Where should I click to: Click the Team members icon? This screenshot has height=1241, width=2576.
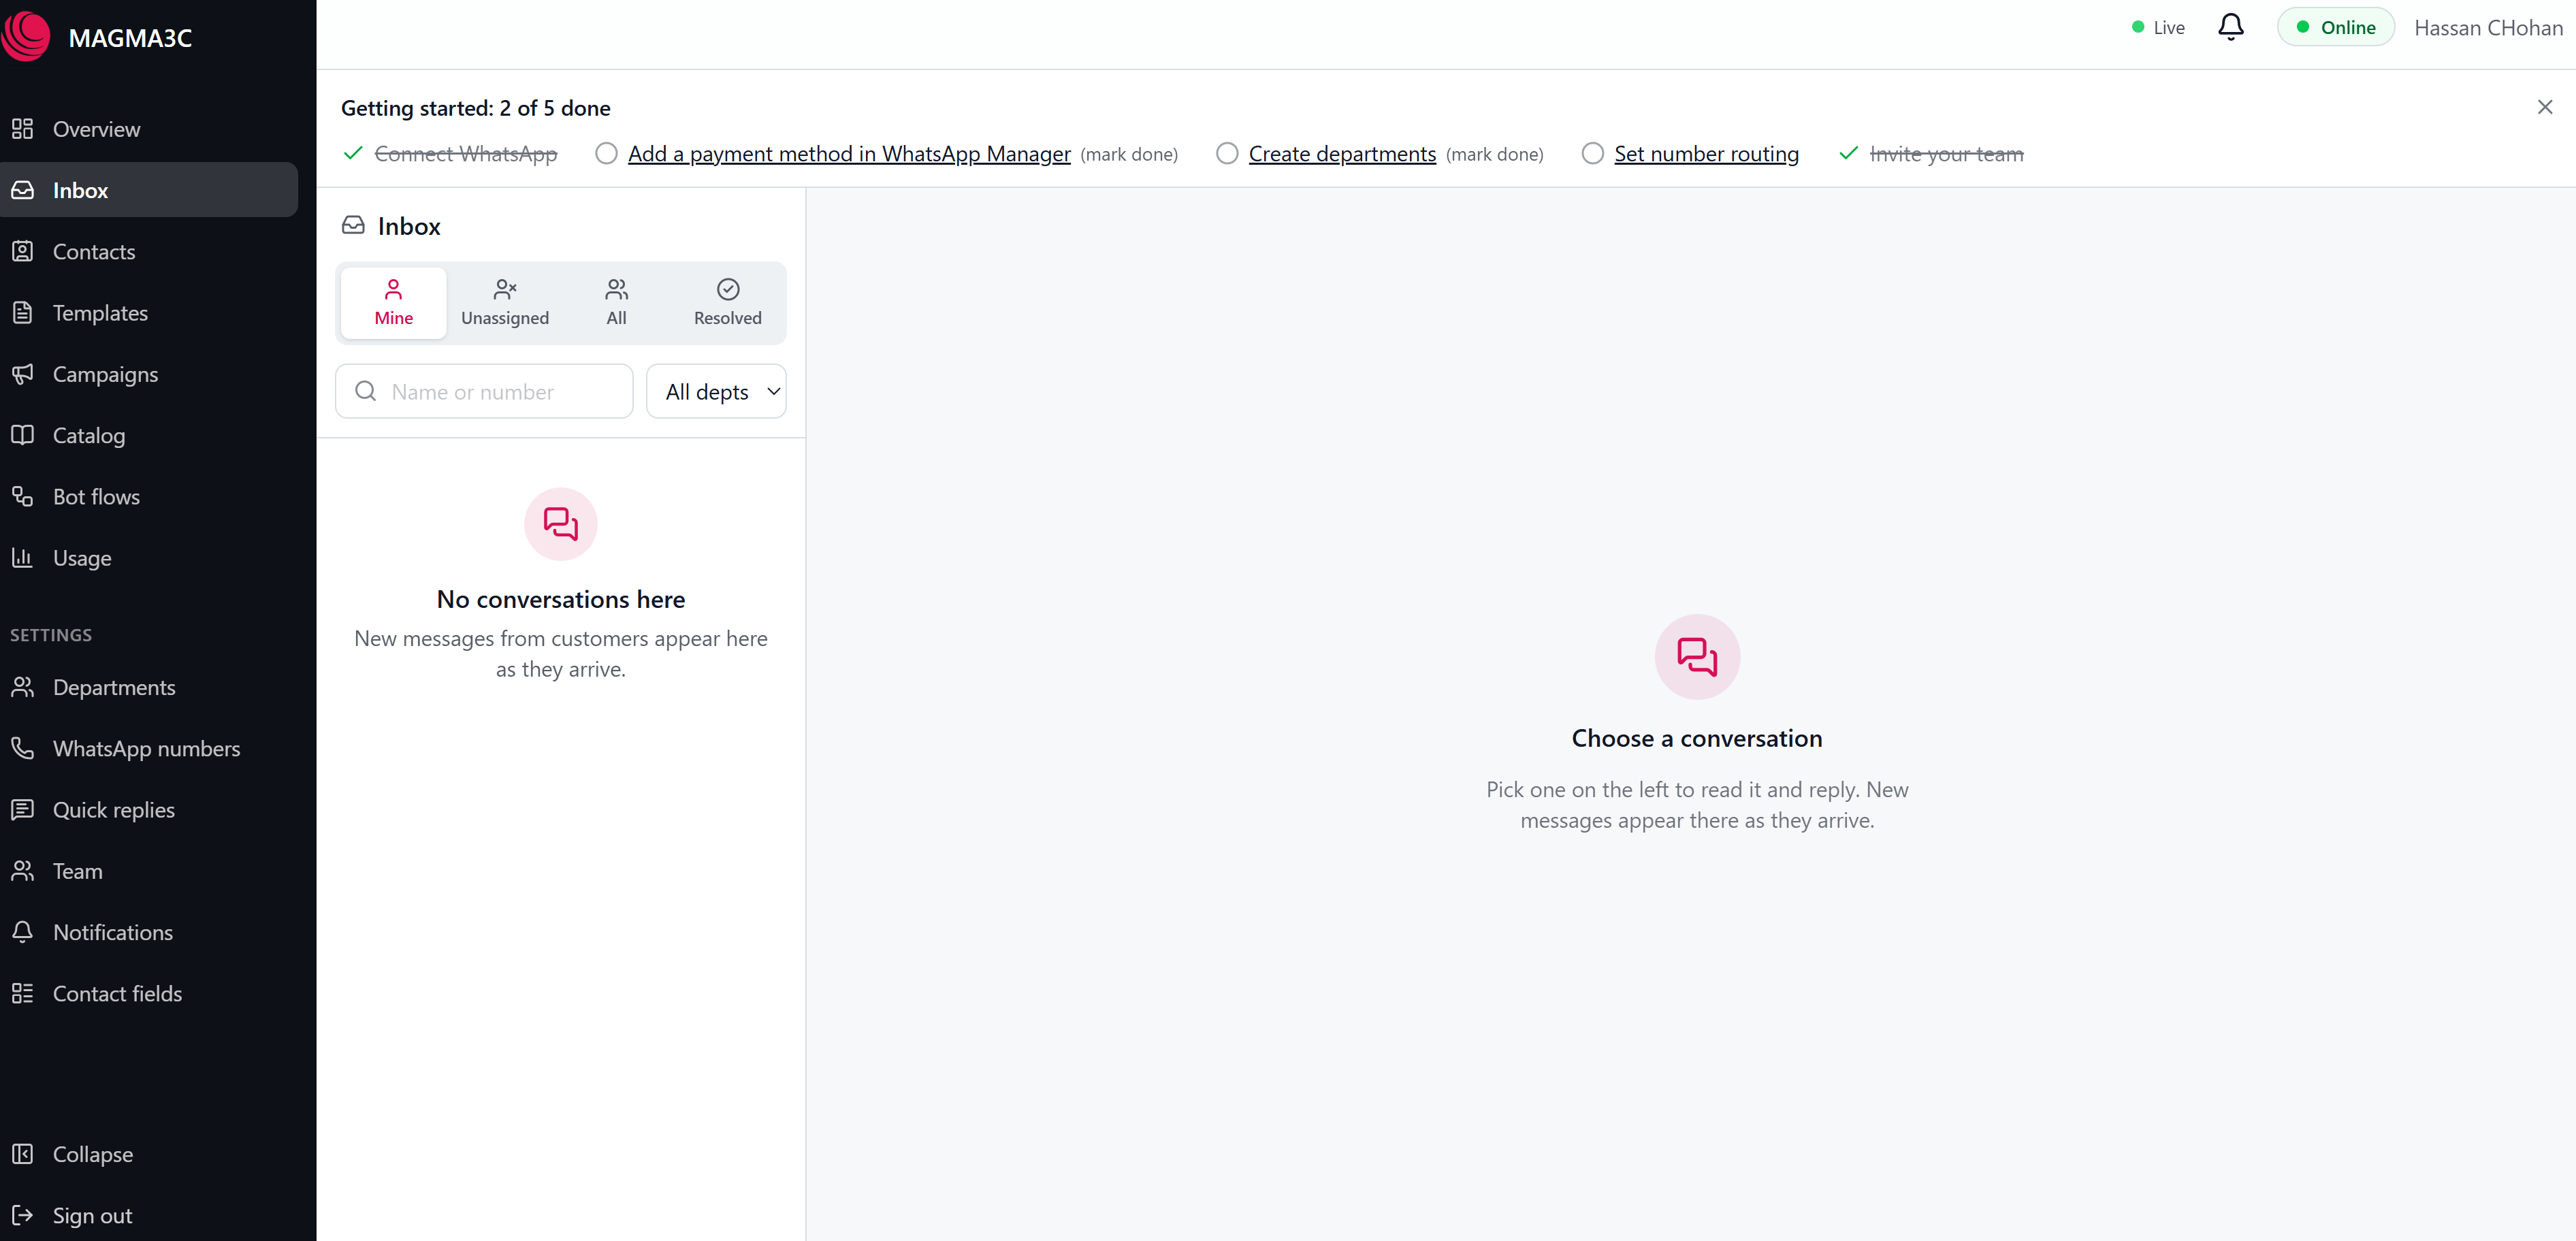pyautogui.click(x=23, y=870)
